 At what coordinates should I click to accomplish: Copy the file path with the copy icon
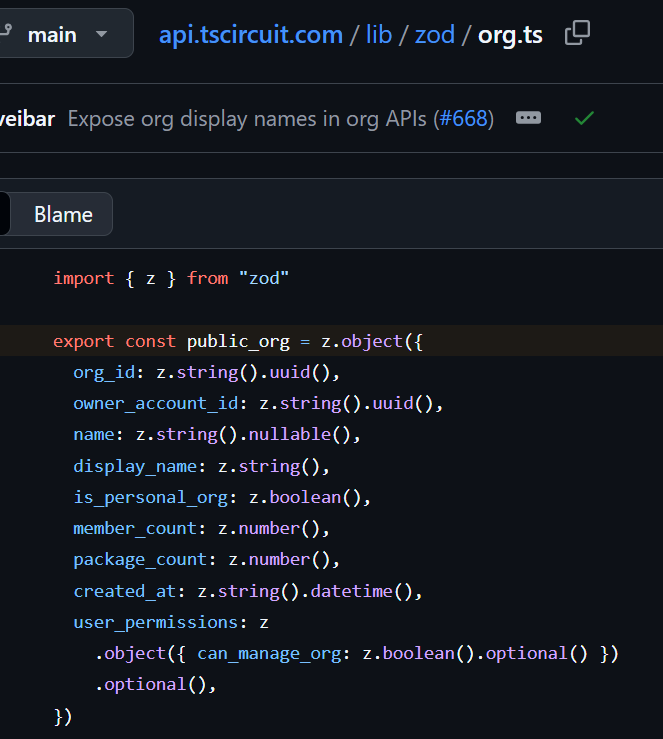(577, 33)
